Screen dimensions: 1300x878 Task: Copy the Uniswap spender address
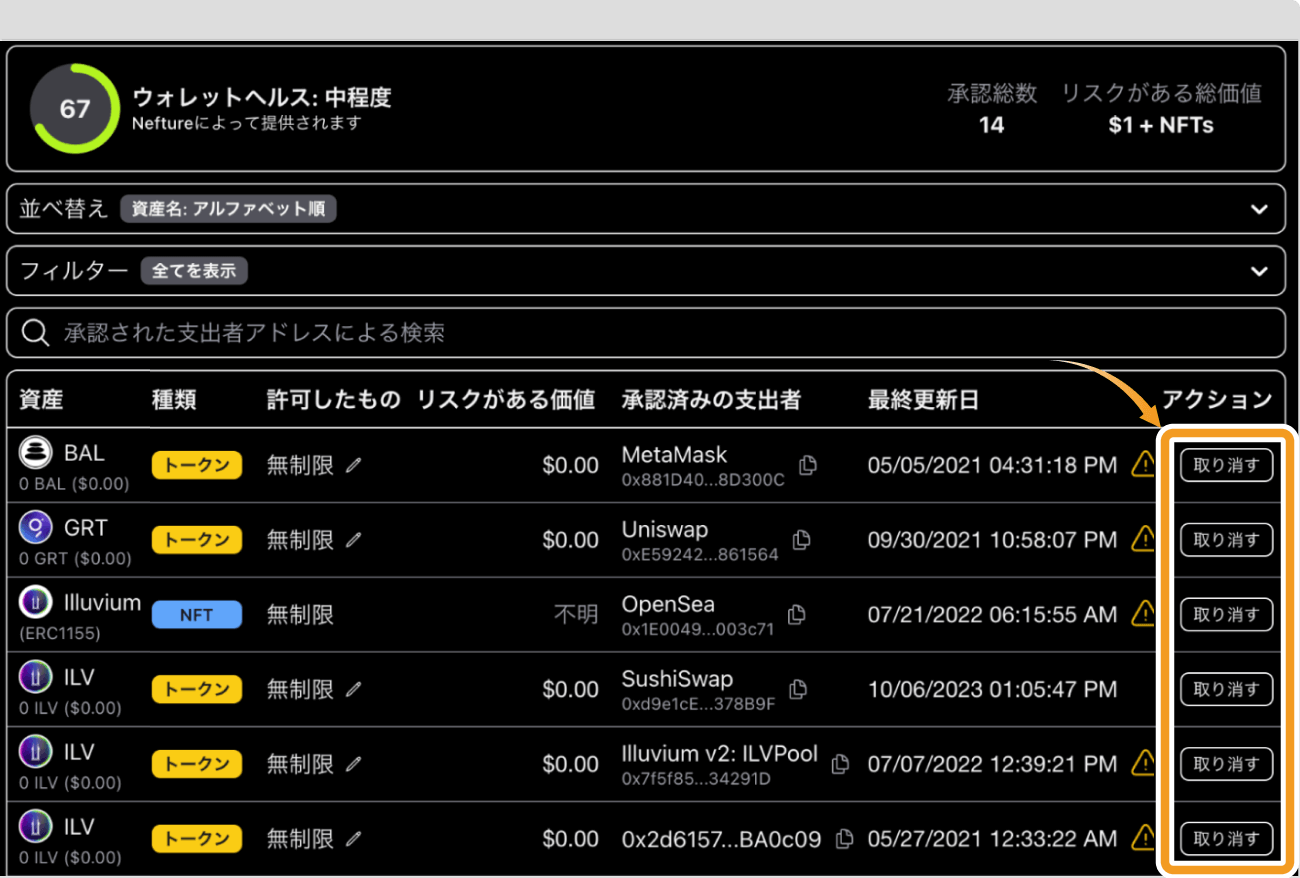(801, 540)
